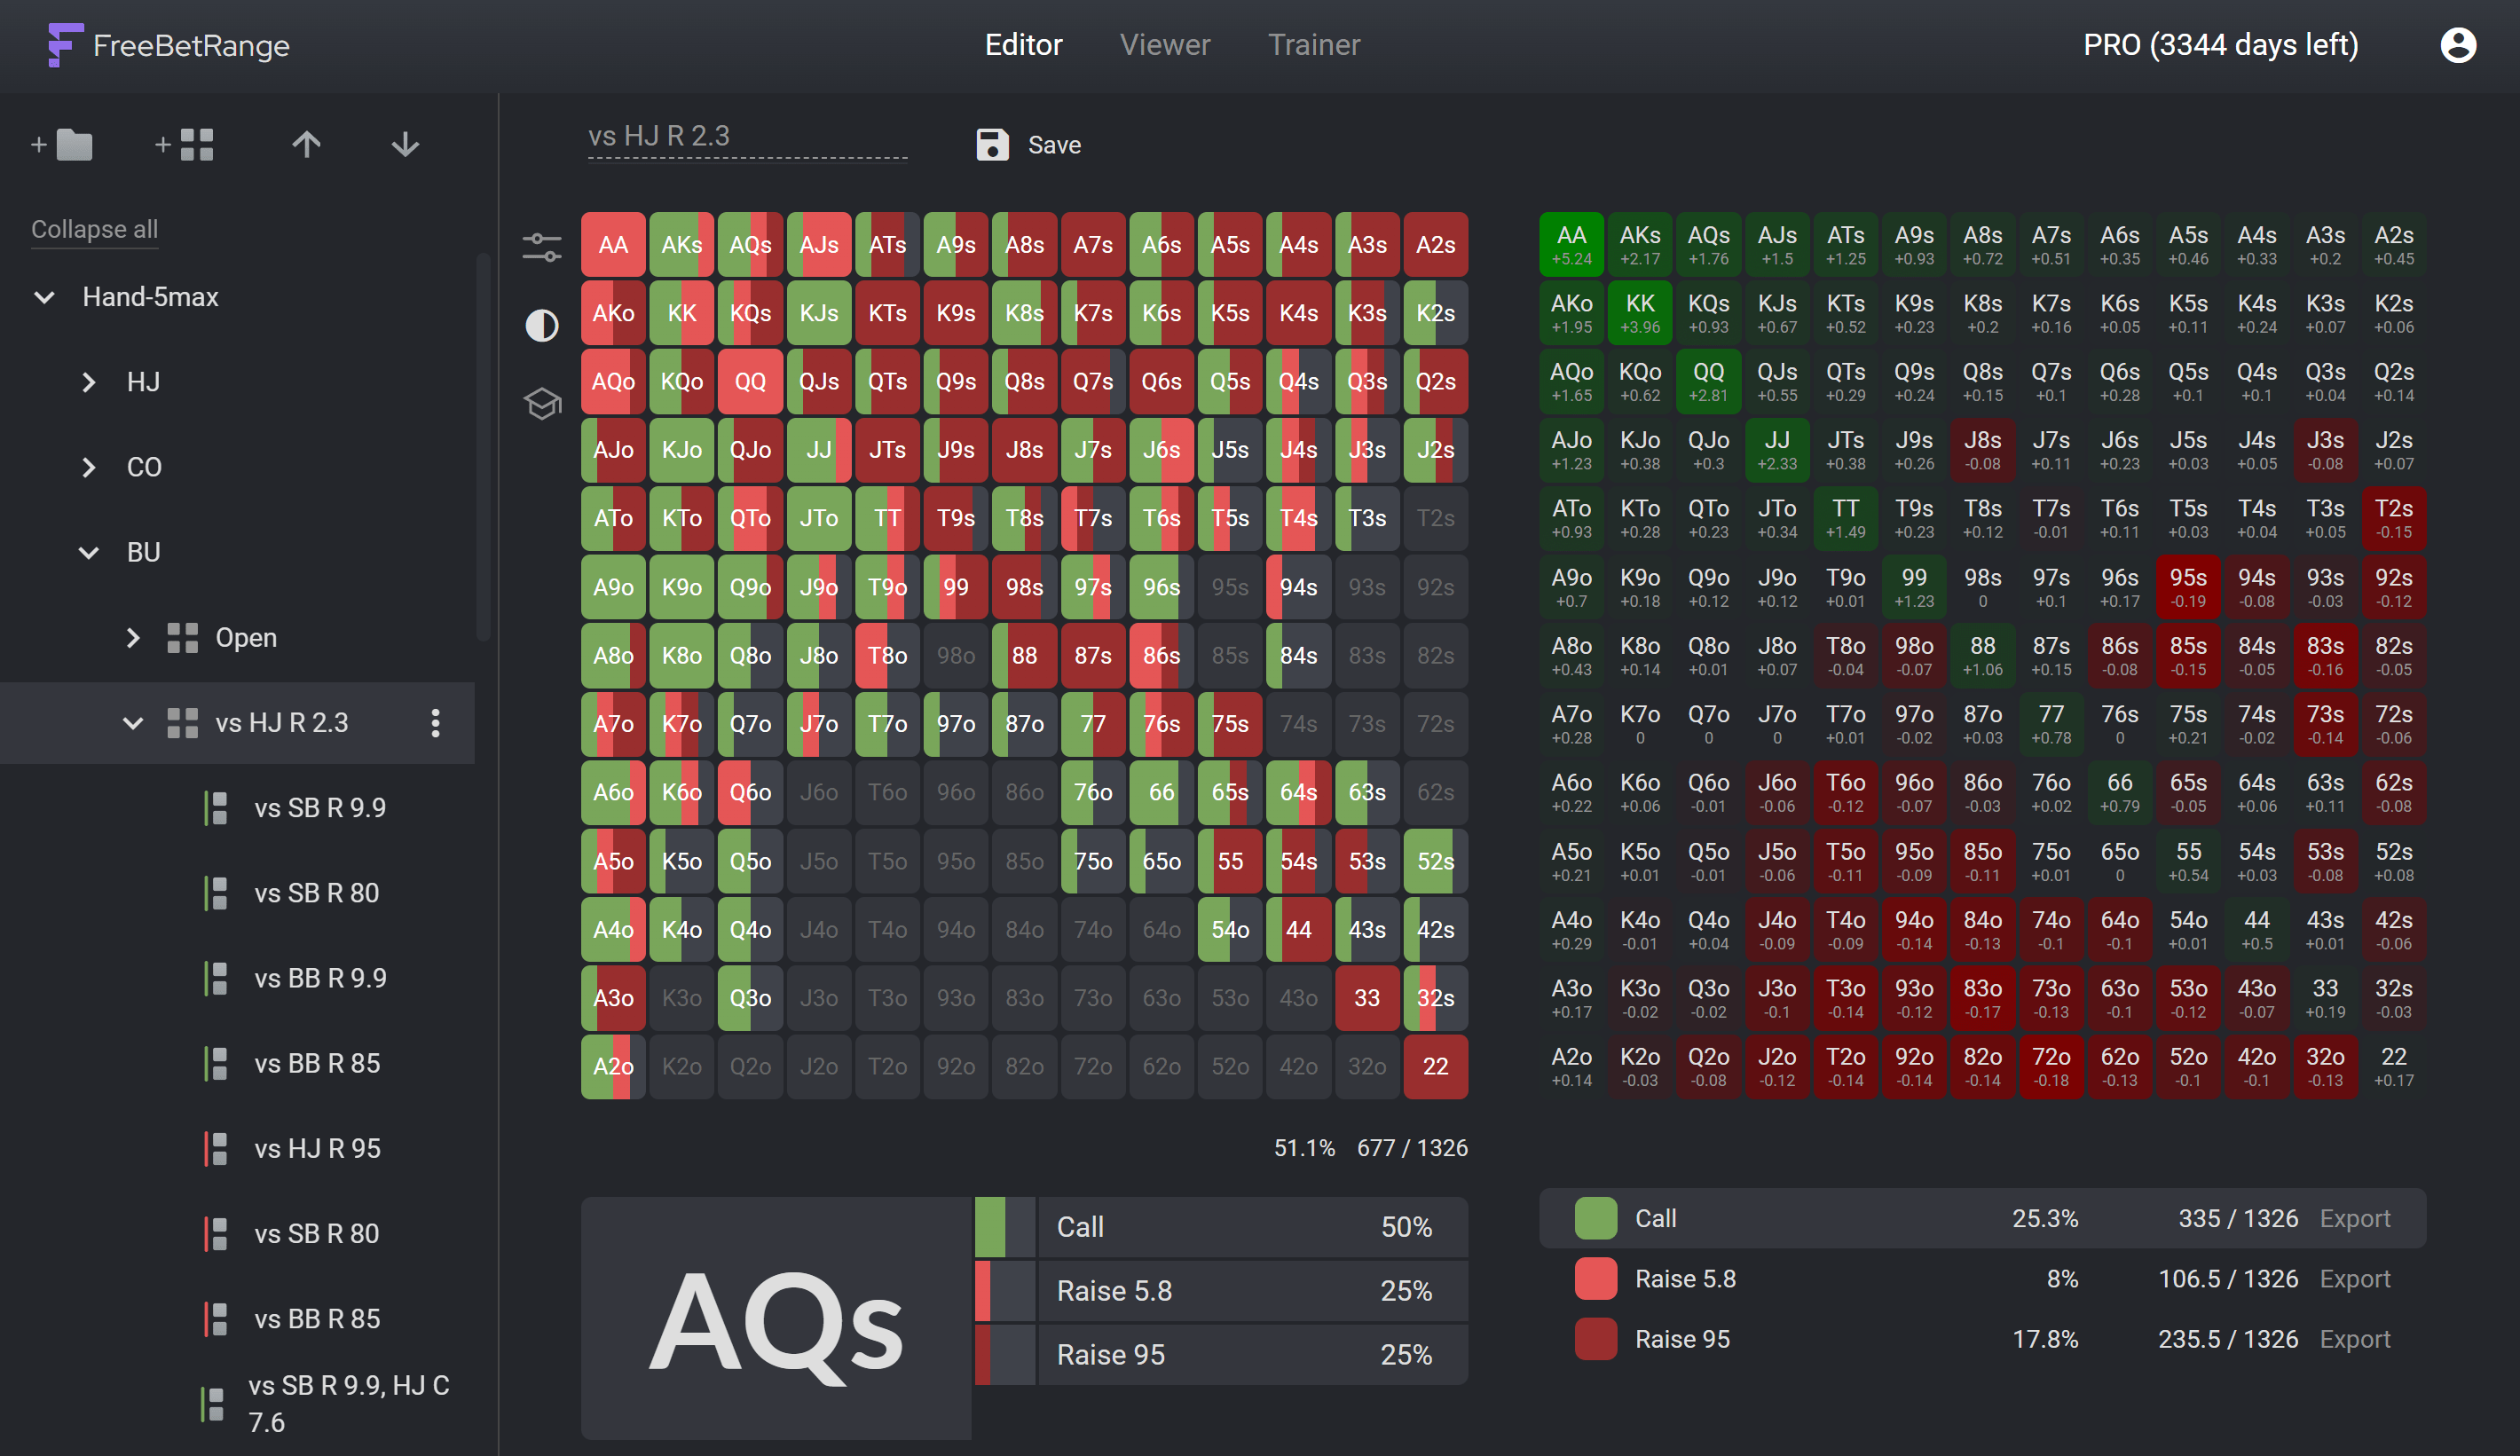Click the grid icon next to Open
This screenshot has height=1456, width=2520.
(182, 638)
